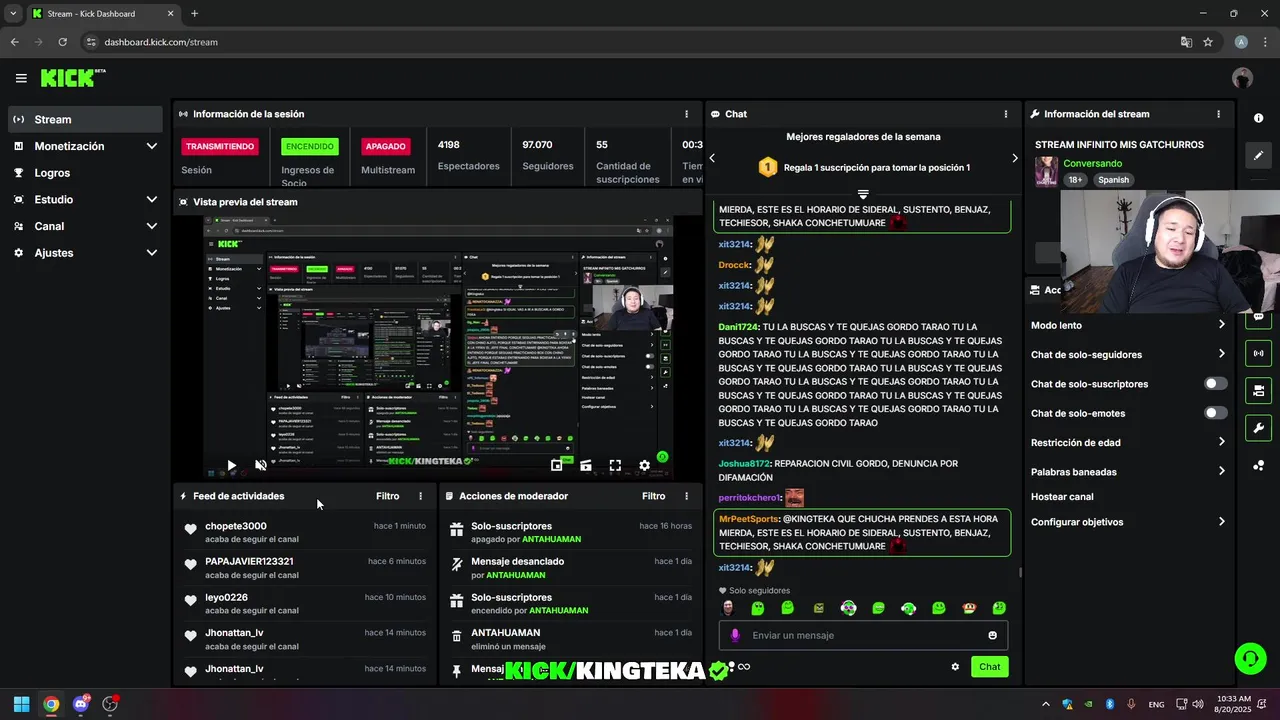Open Windows Start menu
The height and width of the screenshot is (720, 1280).
[x=21, y=704]
